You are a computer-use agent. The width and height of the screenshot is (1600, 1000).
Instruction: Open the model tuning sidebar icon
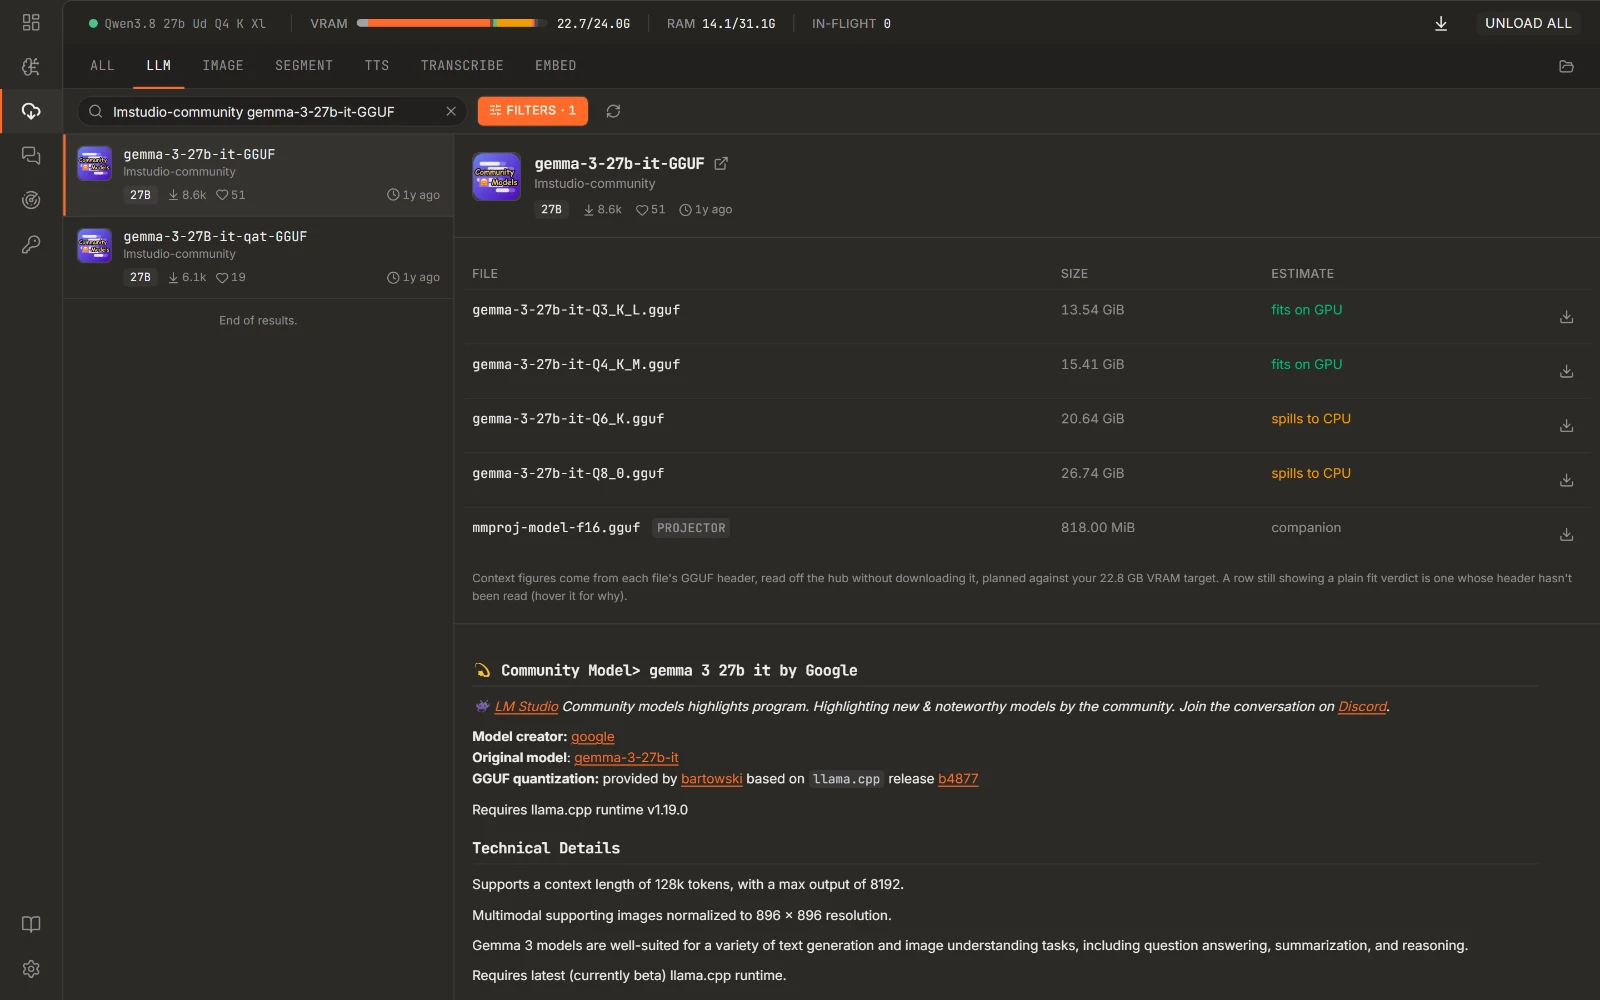(31, 66)
